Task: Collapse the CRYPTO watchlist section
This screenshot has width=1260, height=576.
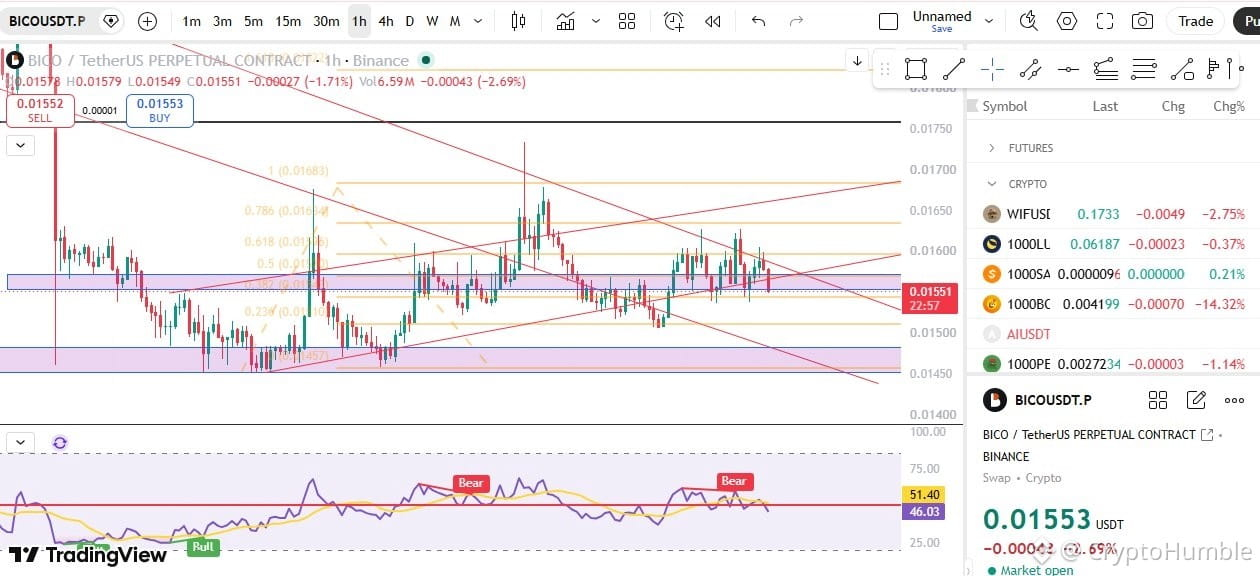Action: (992, 184)
